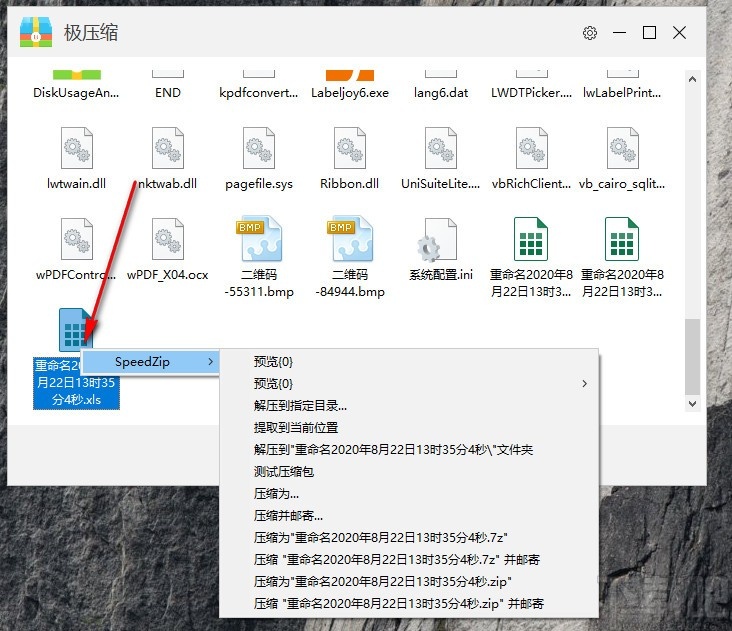Select the lwLabelPrint... file label
Image resolution: width=732 pixels, height=631 pixels.
coord(622,93)
